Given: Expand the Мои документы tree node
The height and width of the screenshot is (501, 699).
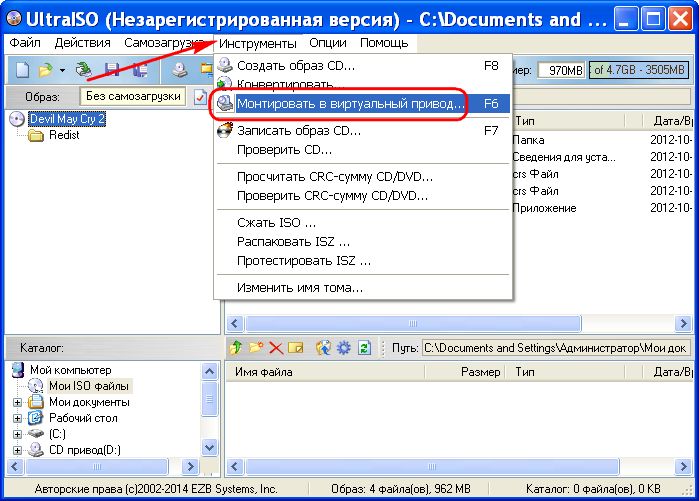Looking at the screenshot, I should (x=17, y=402).
